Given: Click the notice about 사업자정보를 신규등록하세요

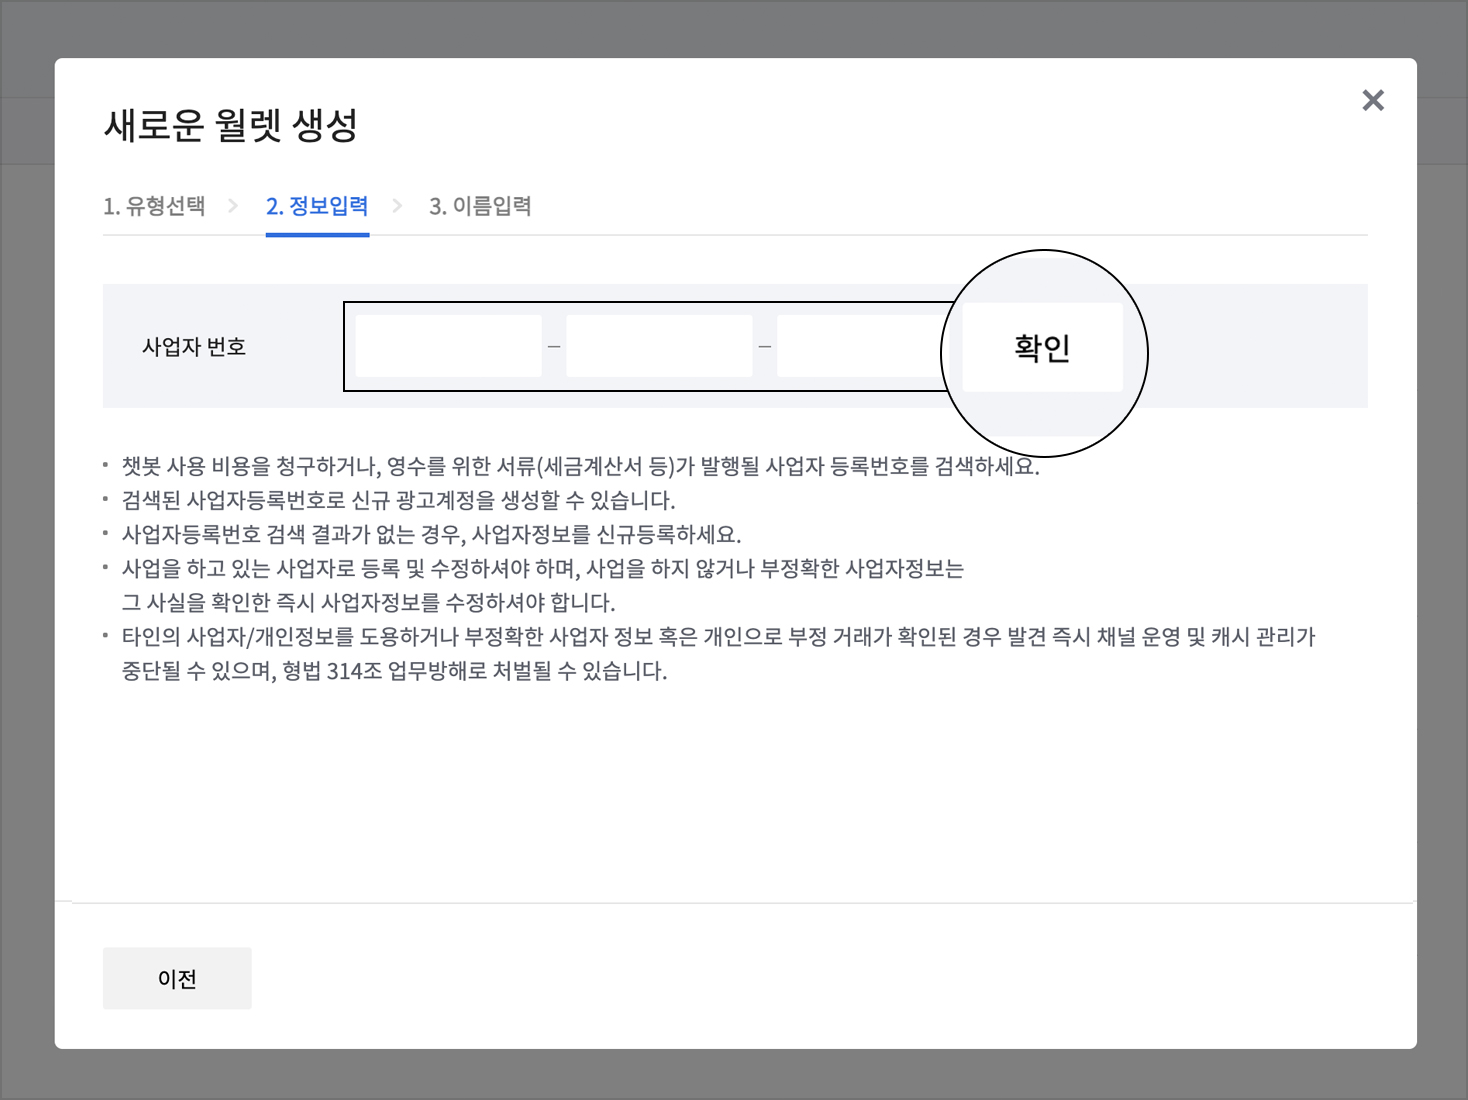Looking at the screenshot, I should click(431, 534).
